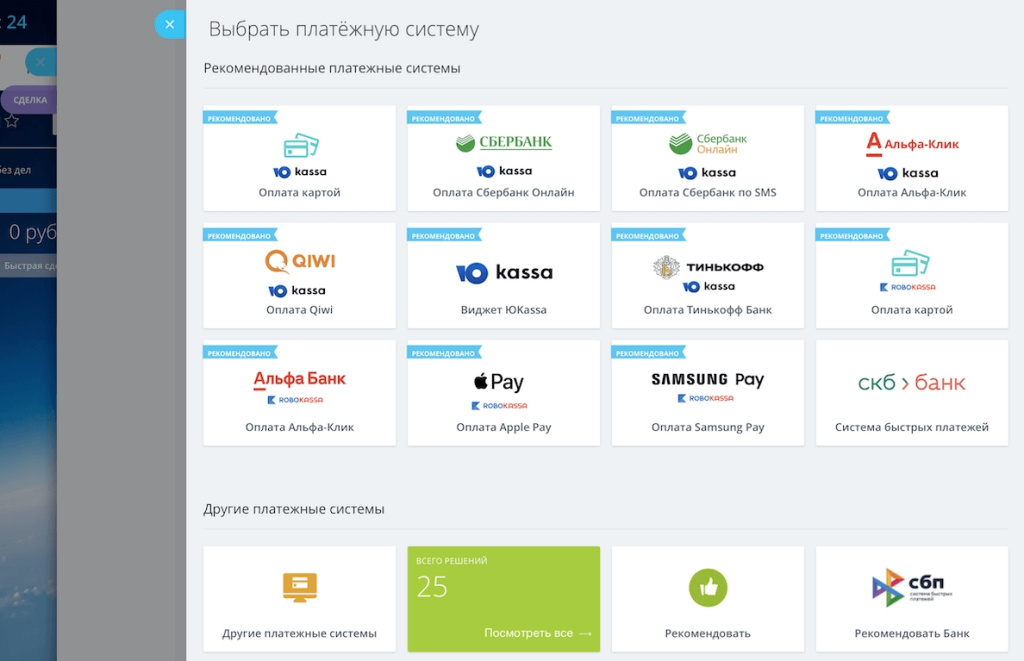
Task: Select Sberbank SMS payment tile
Action: coord(707,158)
